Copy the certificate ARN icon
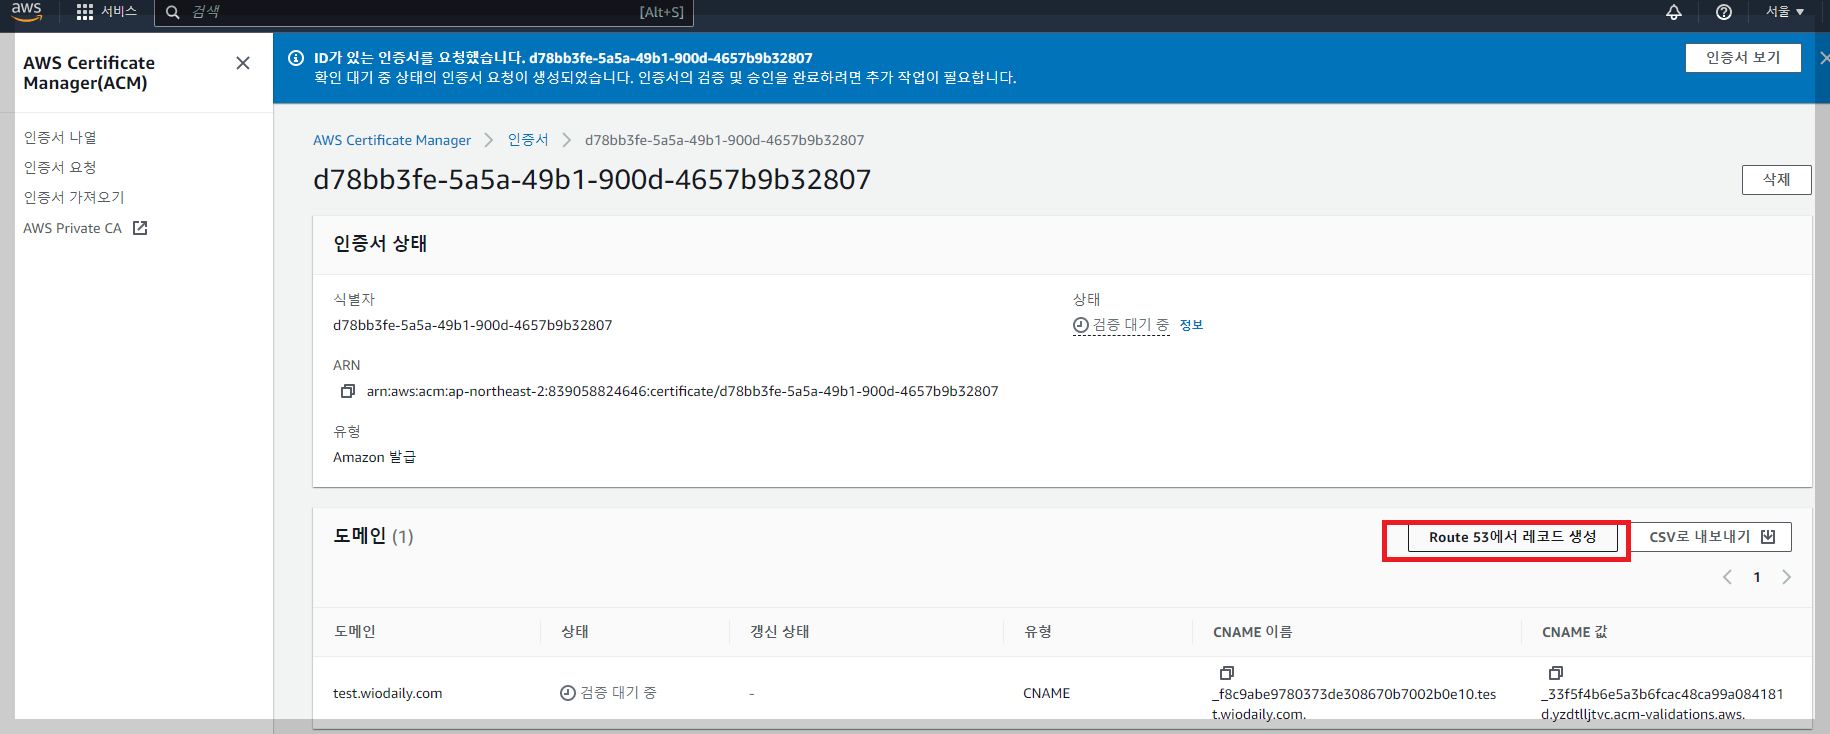Image resolution: width=1830 pixels, height=734 pixels. click(x=347, y=391)
